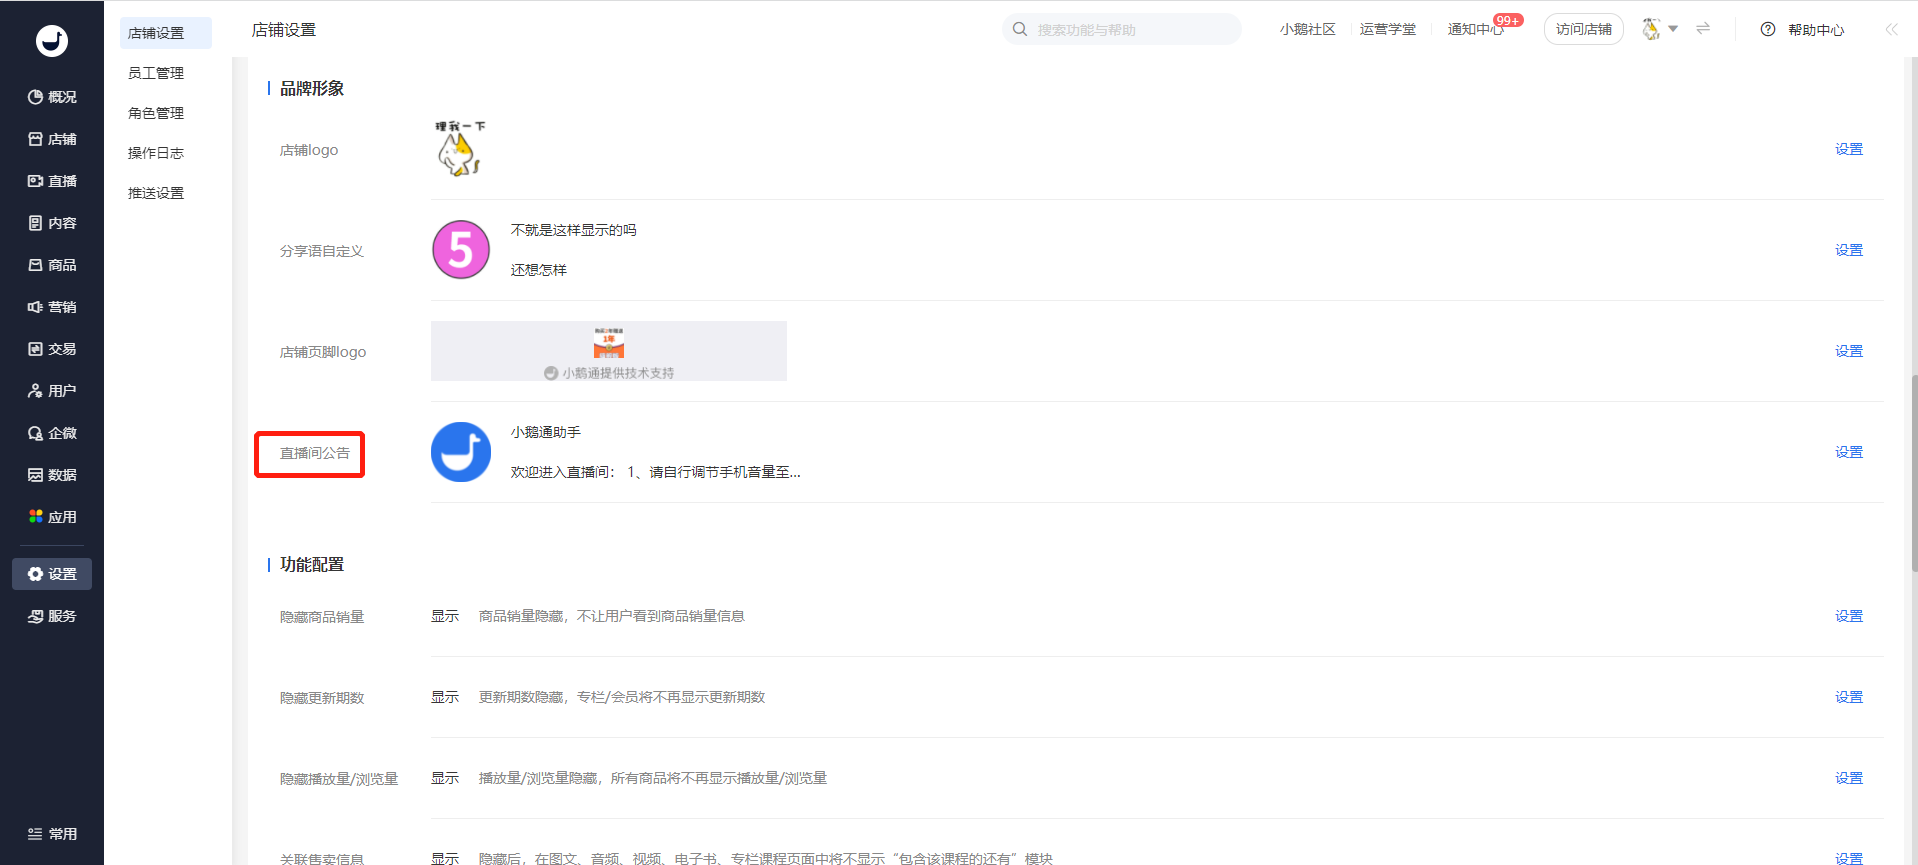The image size is (1918, 865).
Task: Open 营销 marketing section
Action: point(52,307)
